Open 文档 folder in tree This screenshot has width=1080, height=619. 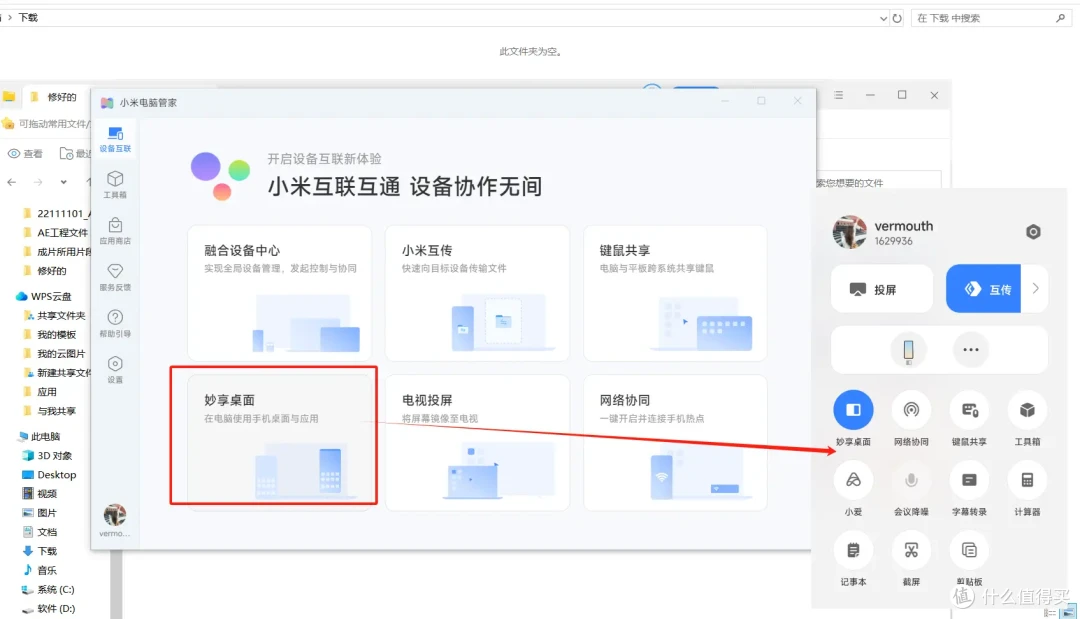[x=40, y=532]
